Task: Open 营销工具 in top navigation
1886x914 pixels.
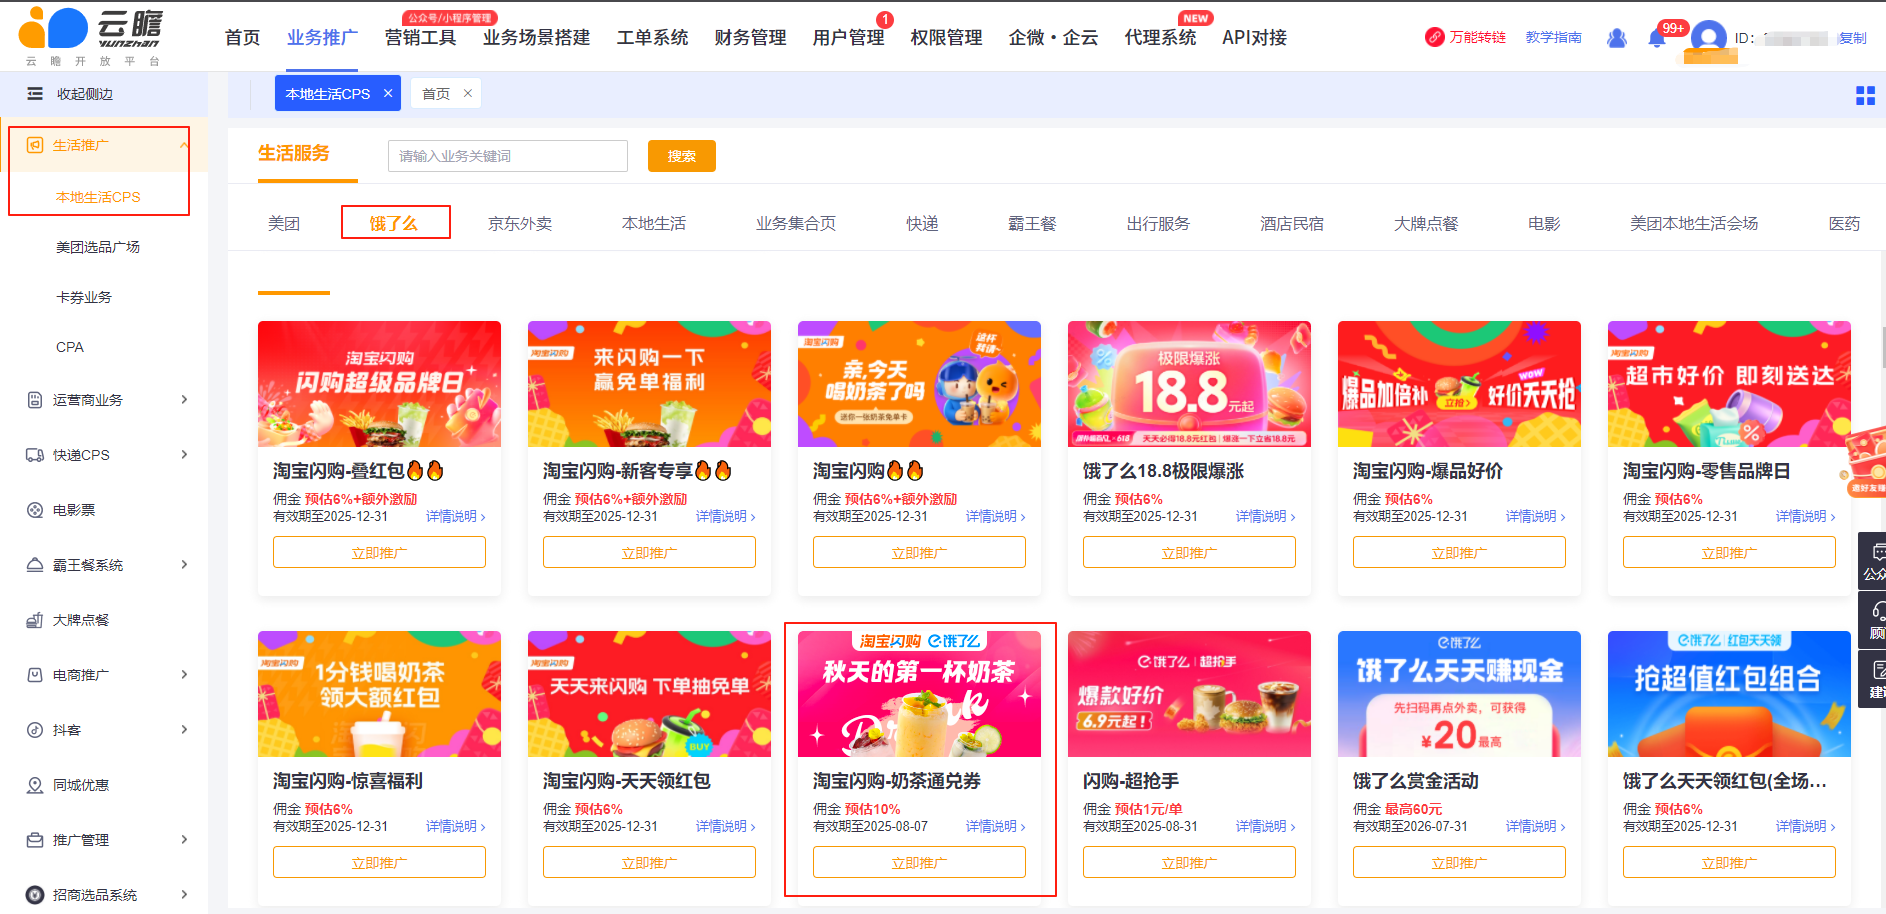Action: [420, 38]
